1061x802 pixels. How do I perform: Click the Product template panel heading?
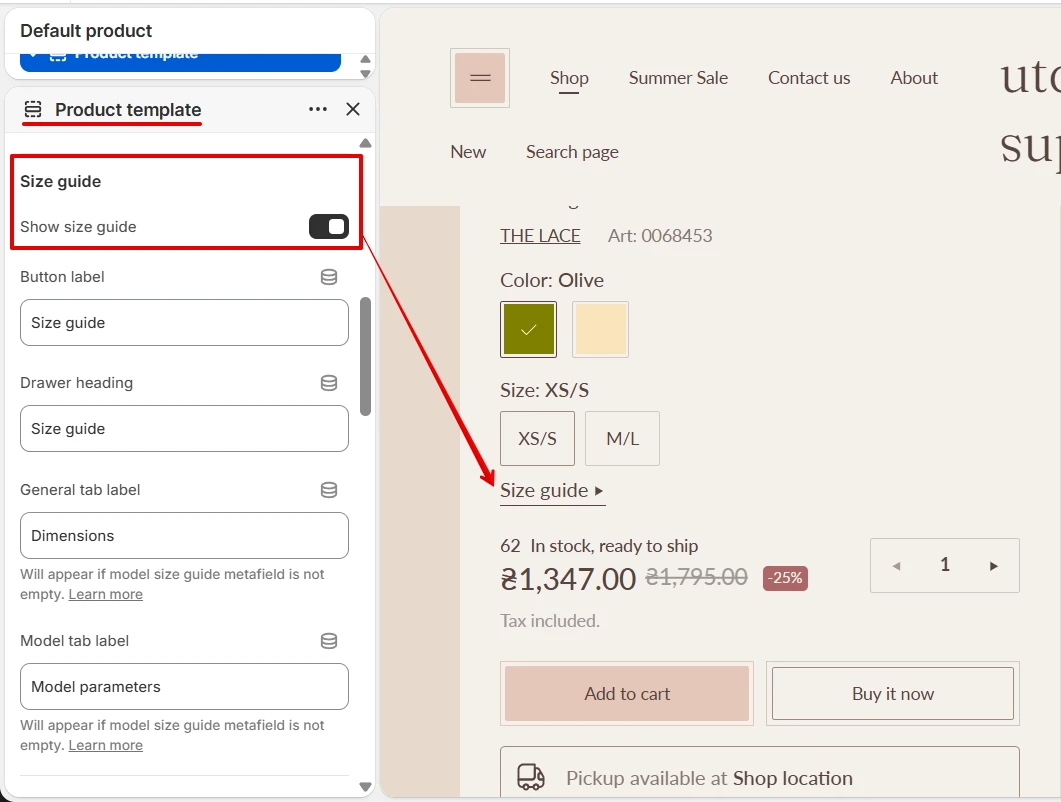(x=128, y=110)
